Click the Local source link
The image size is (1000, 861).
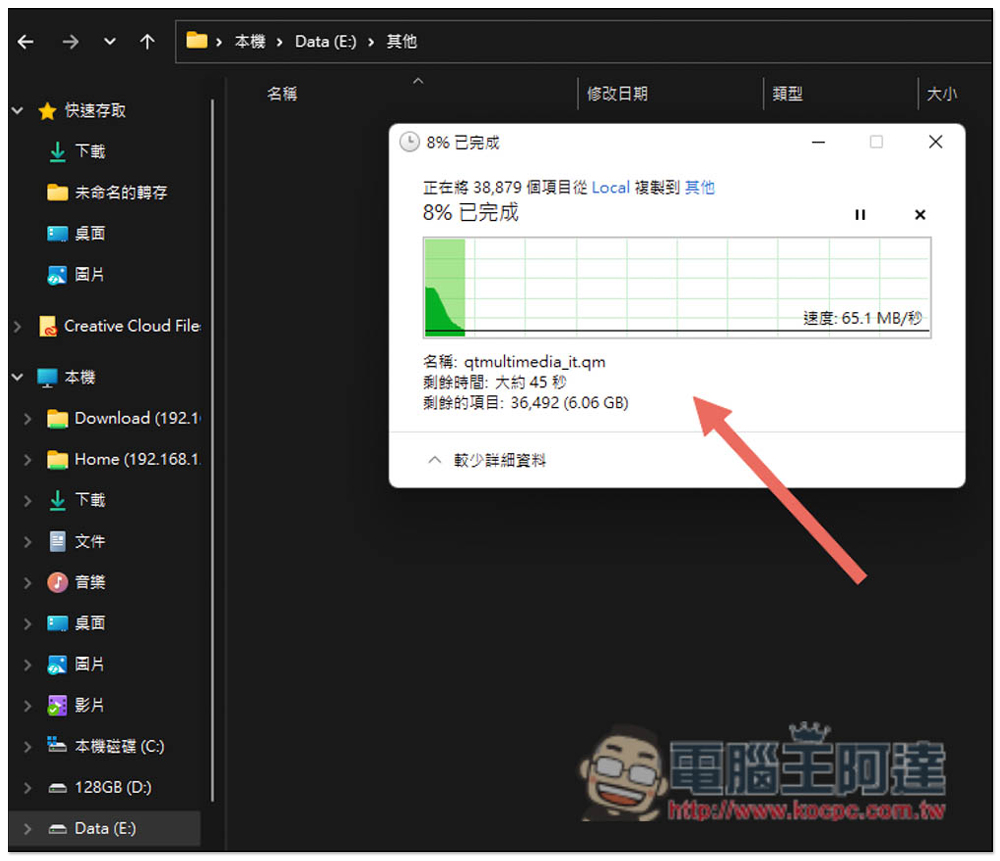click(x=610, y=188)
